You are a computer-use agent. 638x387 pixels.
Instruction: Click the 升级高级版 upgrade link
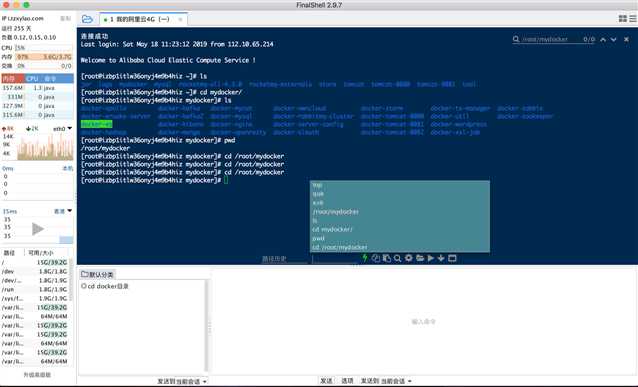37,375
